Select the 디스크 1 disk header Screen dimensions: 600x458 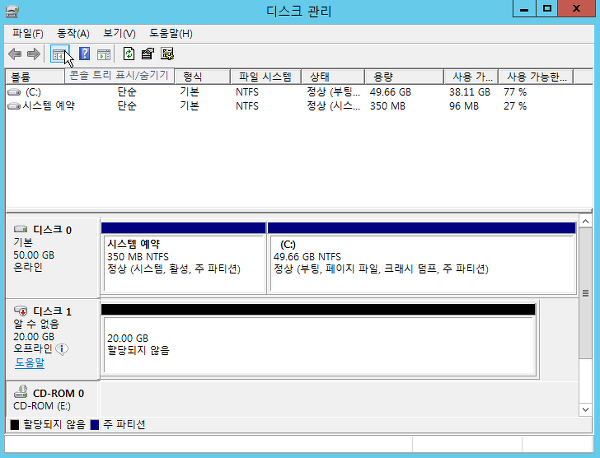click(53, 340)
